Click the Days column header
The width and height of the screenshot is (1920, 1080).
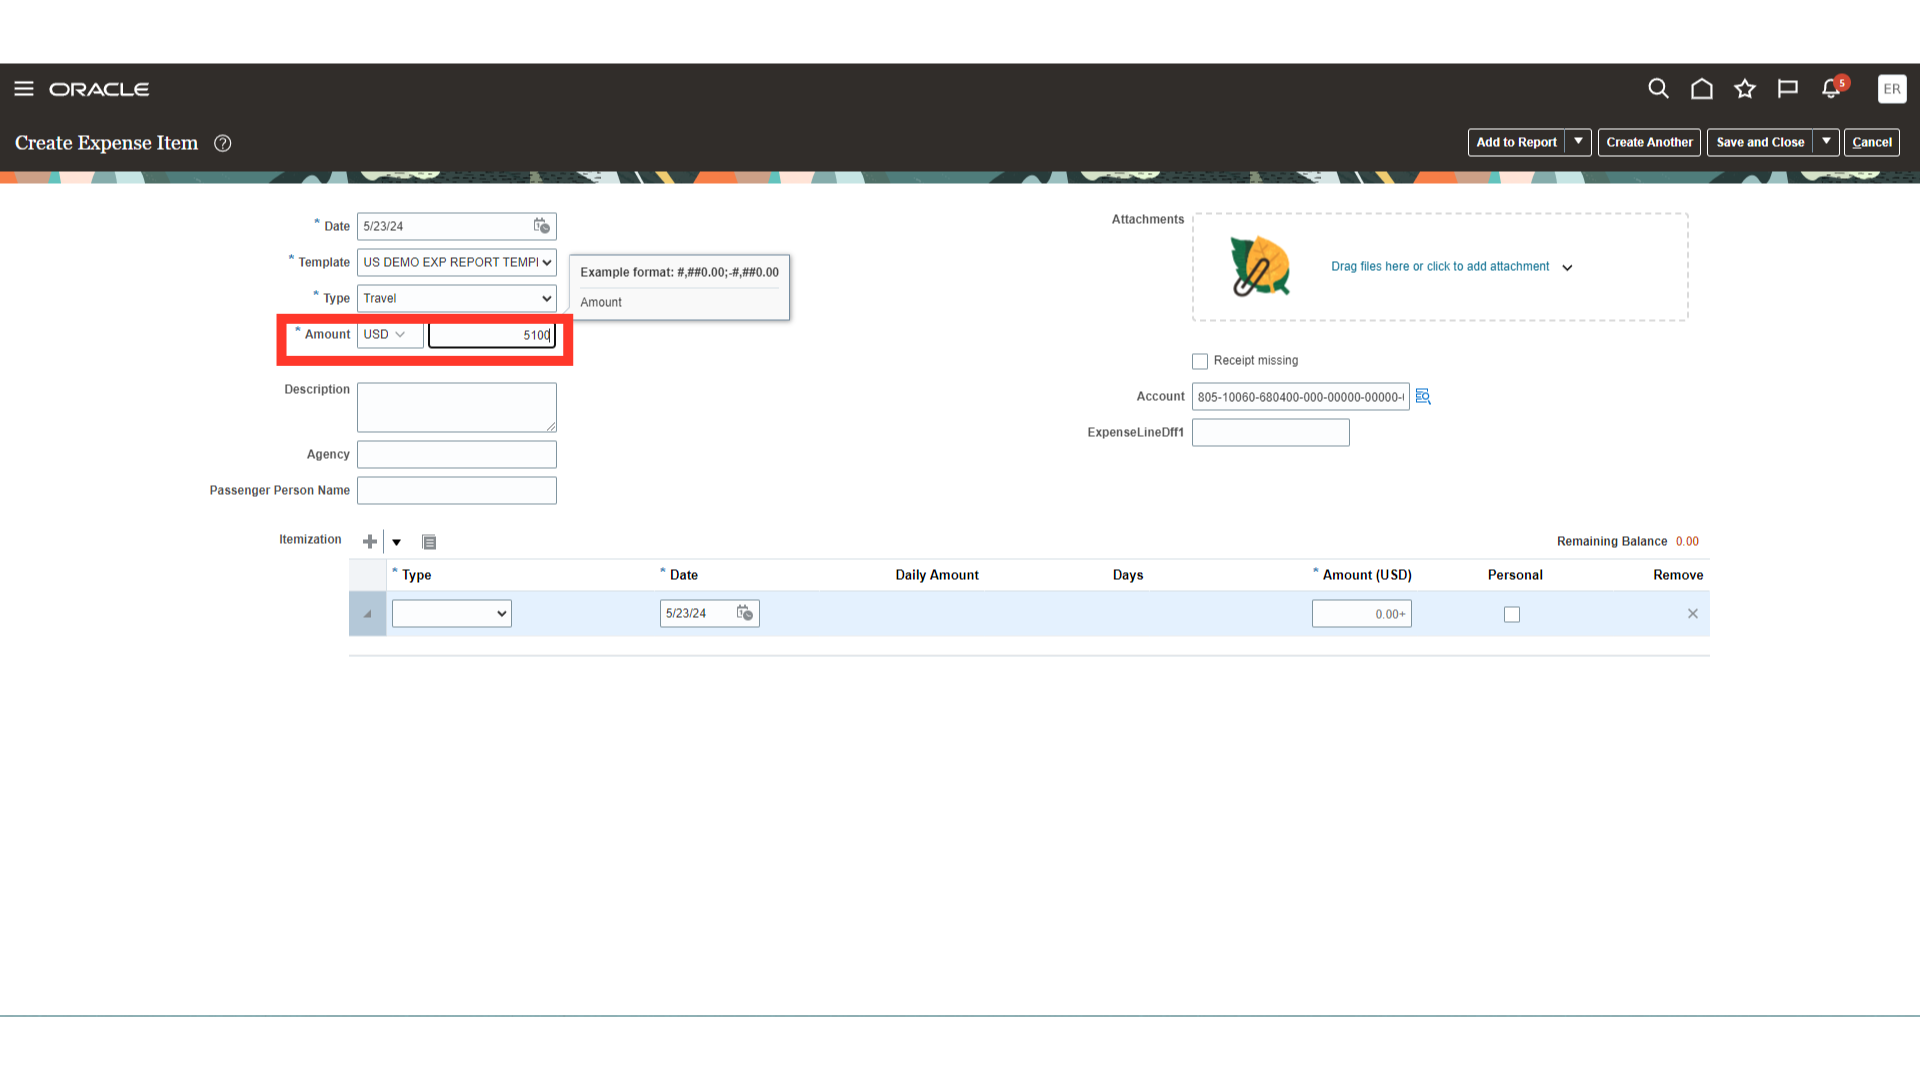(x=1128, y=575)
